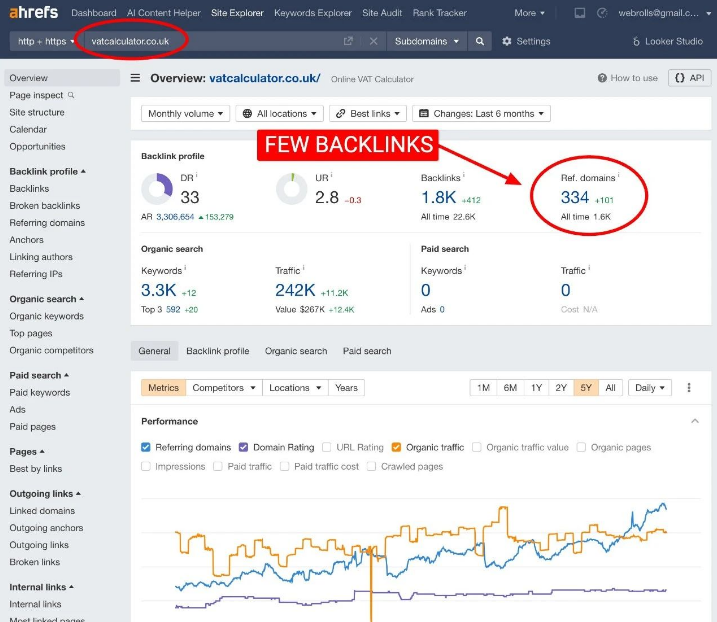
Task: Click info icon next to Ref. domains
Action: click(x=619, y=175)
